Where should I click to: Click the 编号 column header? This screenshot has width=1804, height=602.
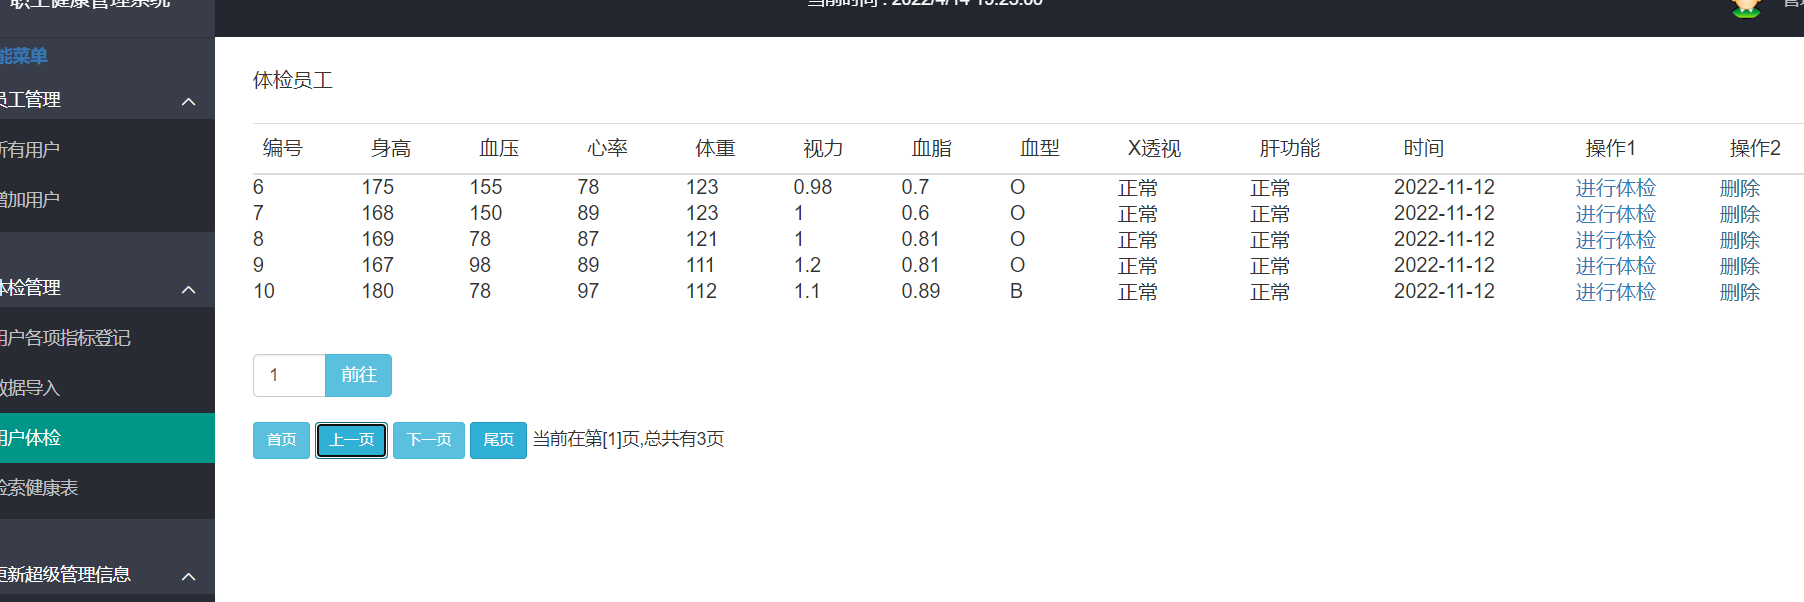[283, 148]
